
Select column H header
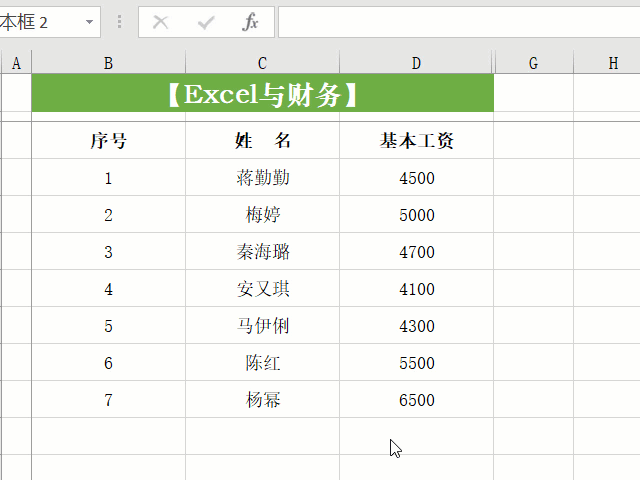(607, 63)
